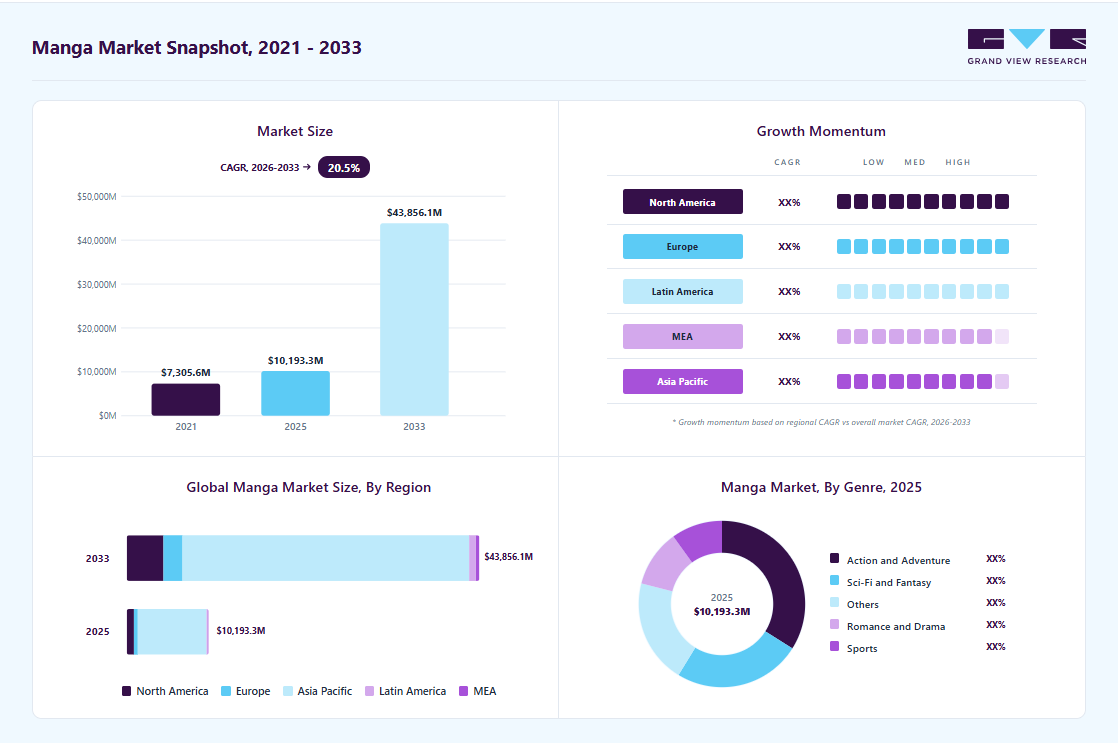The image size is (1118, 743).
Task: Select the $10,193.3M label above the 2025 column
Action: [295, 360]
